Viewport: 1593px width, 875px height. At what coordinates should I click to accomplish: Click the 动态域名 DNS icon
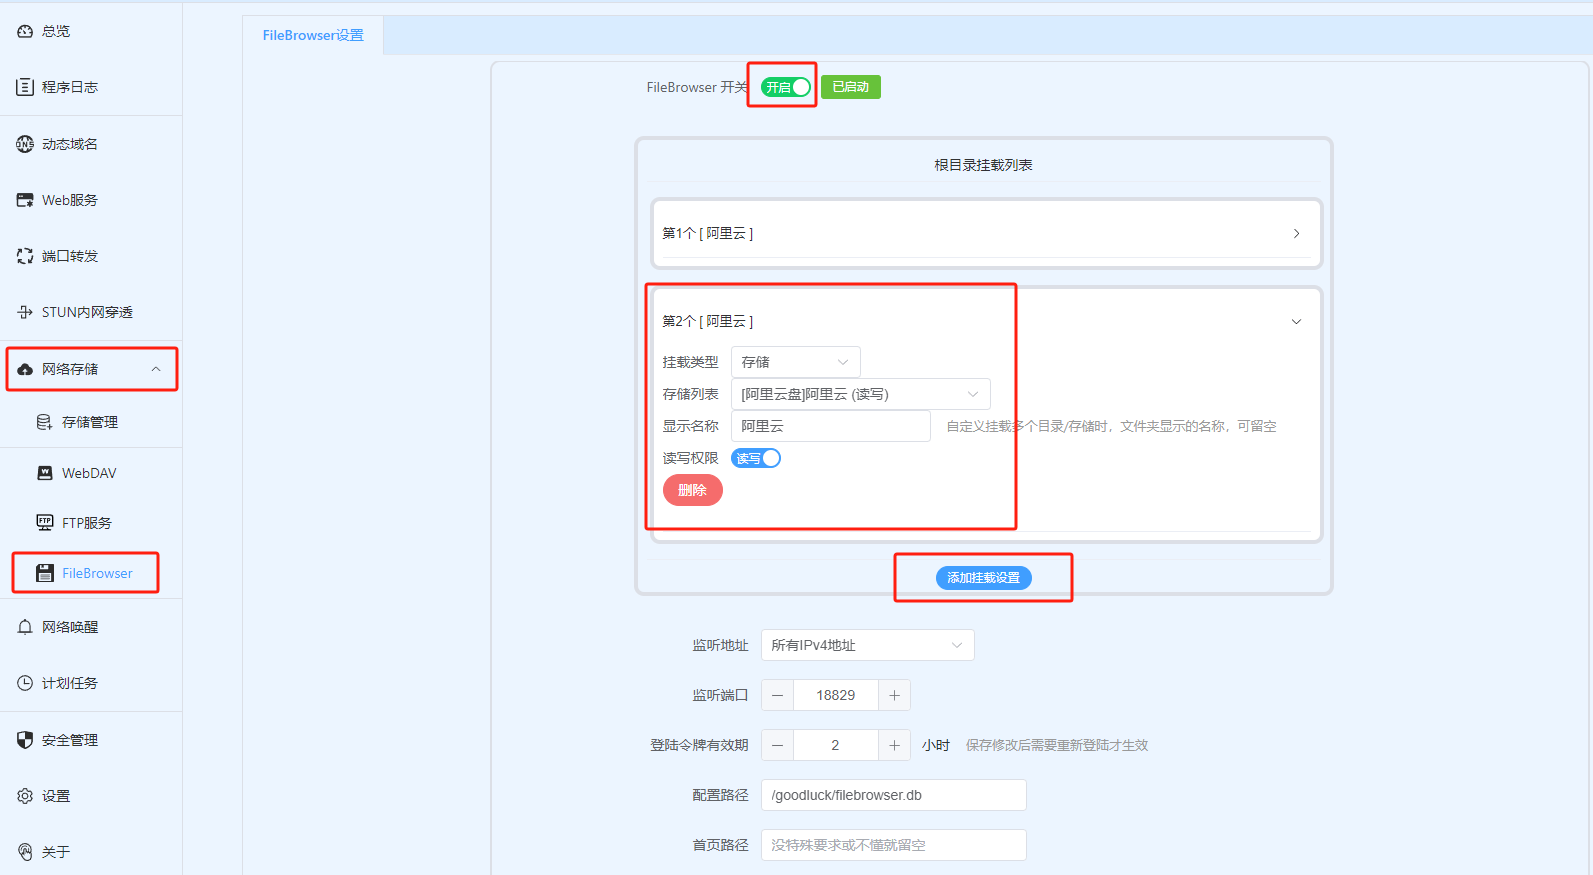pyautogui.click(x=25, y=144)
